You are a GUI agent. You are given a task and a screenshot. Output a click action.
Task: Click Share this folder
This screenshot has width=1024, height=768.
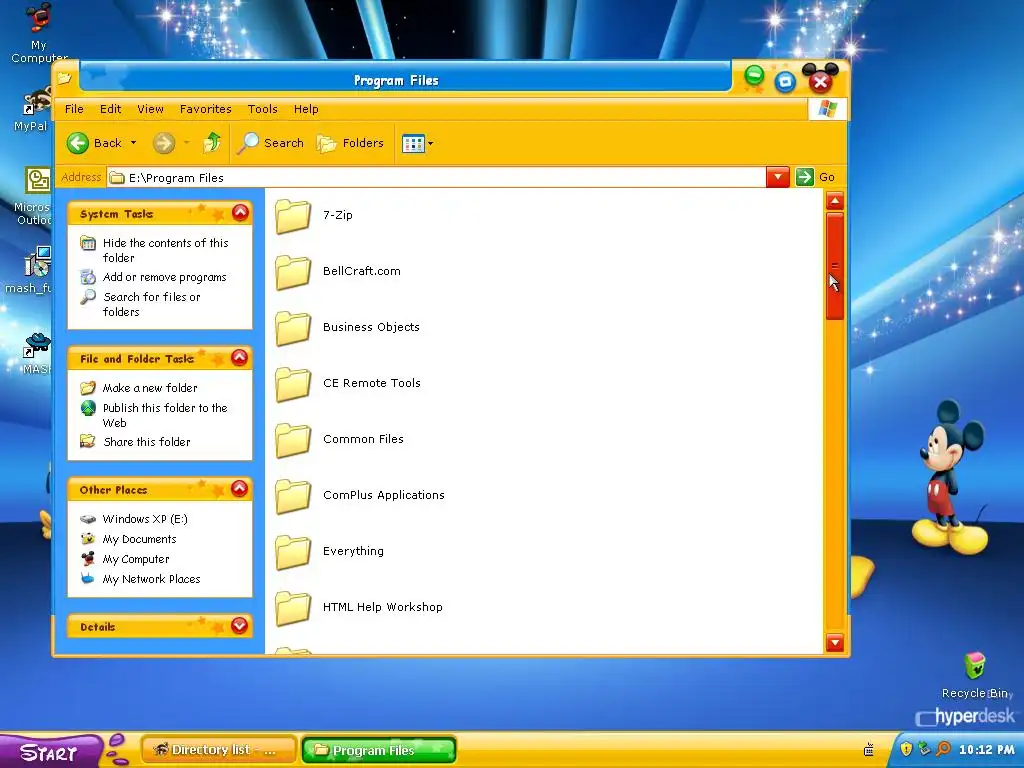point(135,442)
